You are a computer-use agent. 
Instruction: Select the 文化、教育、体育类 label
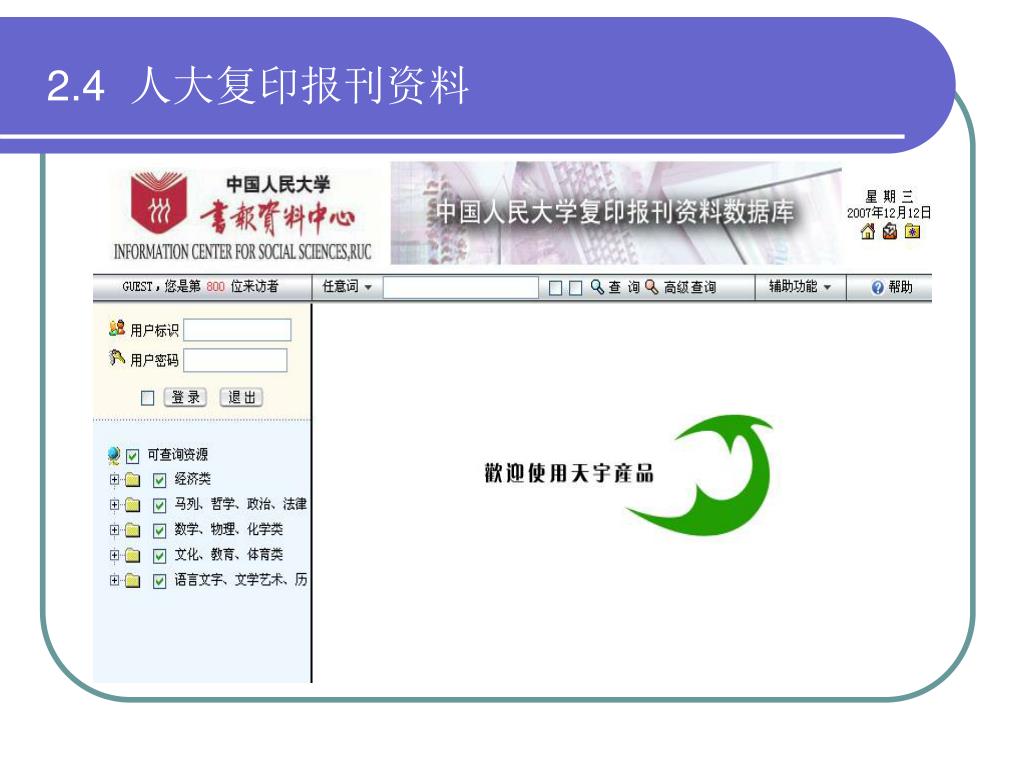(229, 554)
